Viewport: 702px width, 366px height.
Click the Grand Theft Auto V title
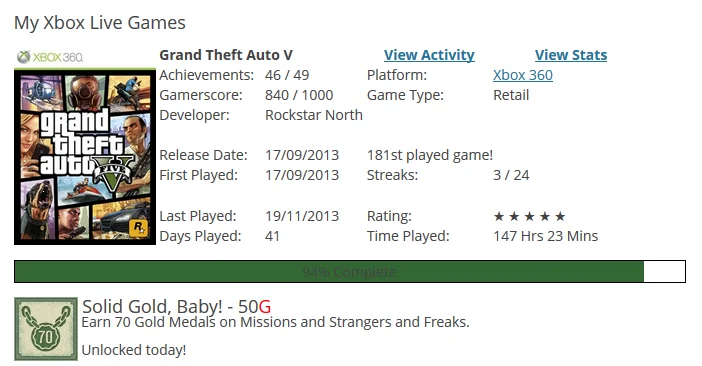click(x=226, y=55)
